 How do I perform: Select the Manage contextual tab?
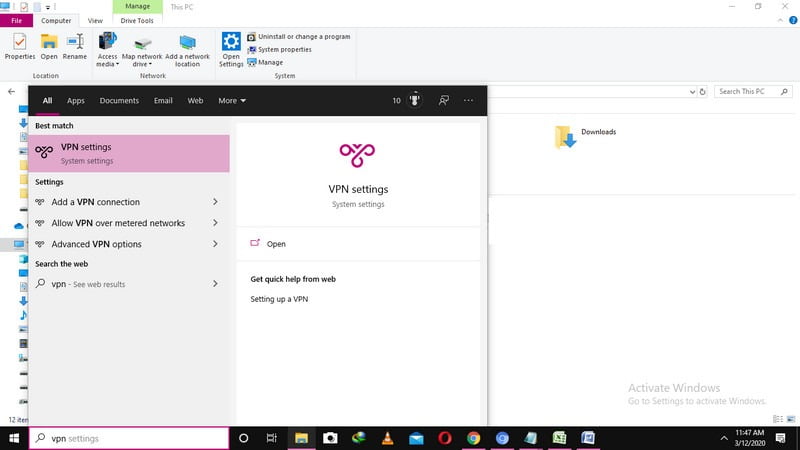click(x=138, y=6)
